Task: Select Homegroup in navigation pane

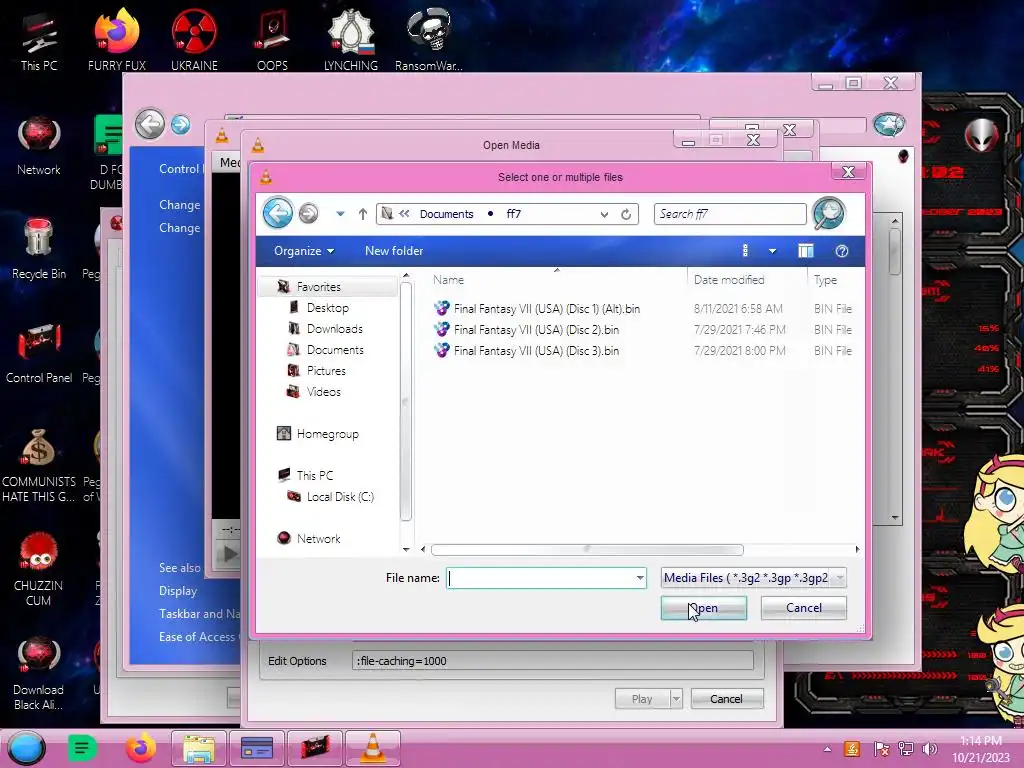Action: point(327,434)
